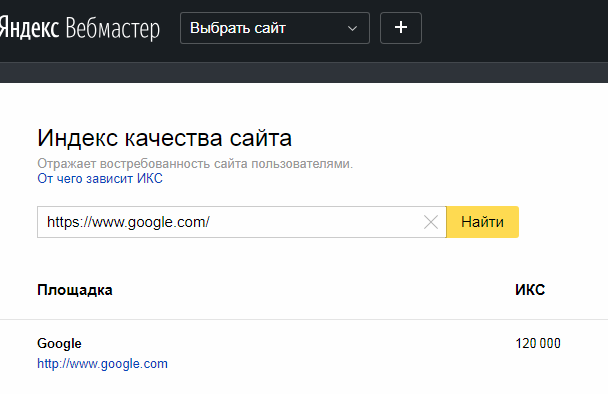Select the Отражает востребованность сайта description
This screenshot has width=608, height=394.
pos(195,164)
